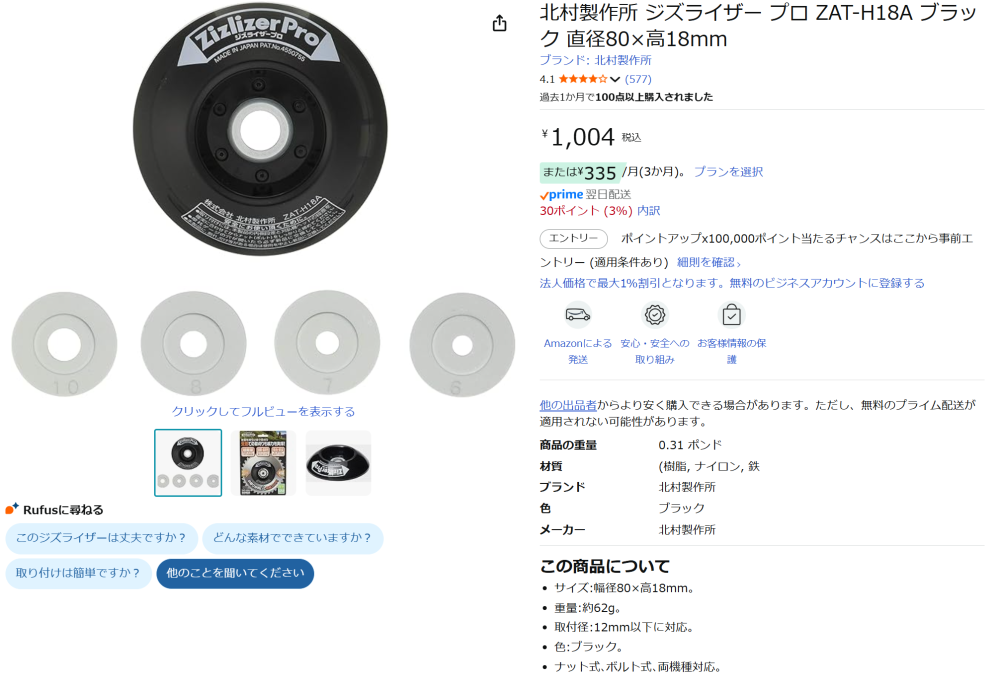The height and width of the screenshot is (681, 1000).
Task: Click the prime logo checkmark
Action: click(544, 196)
